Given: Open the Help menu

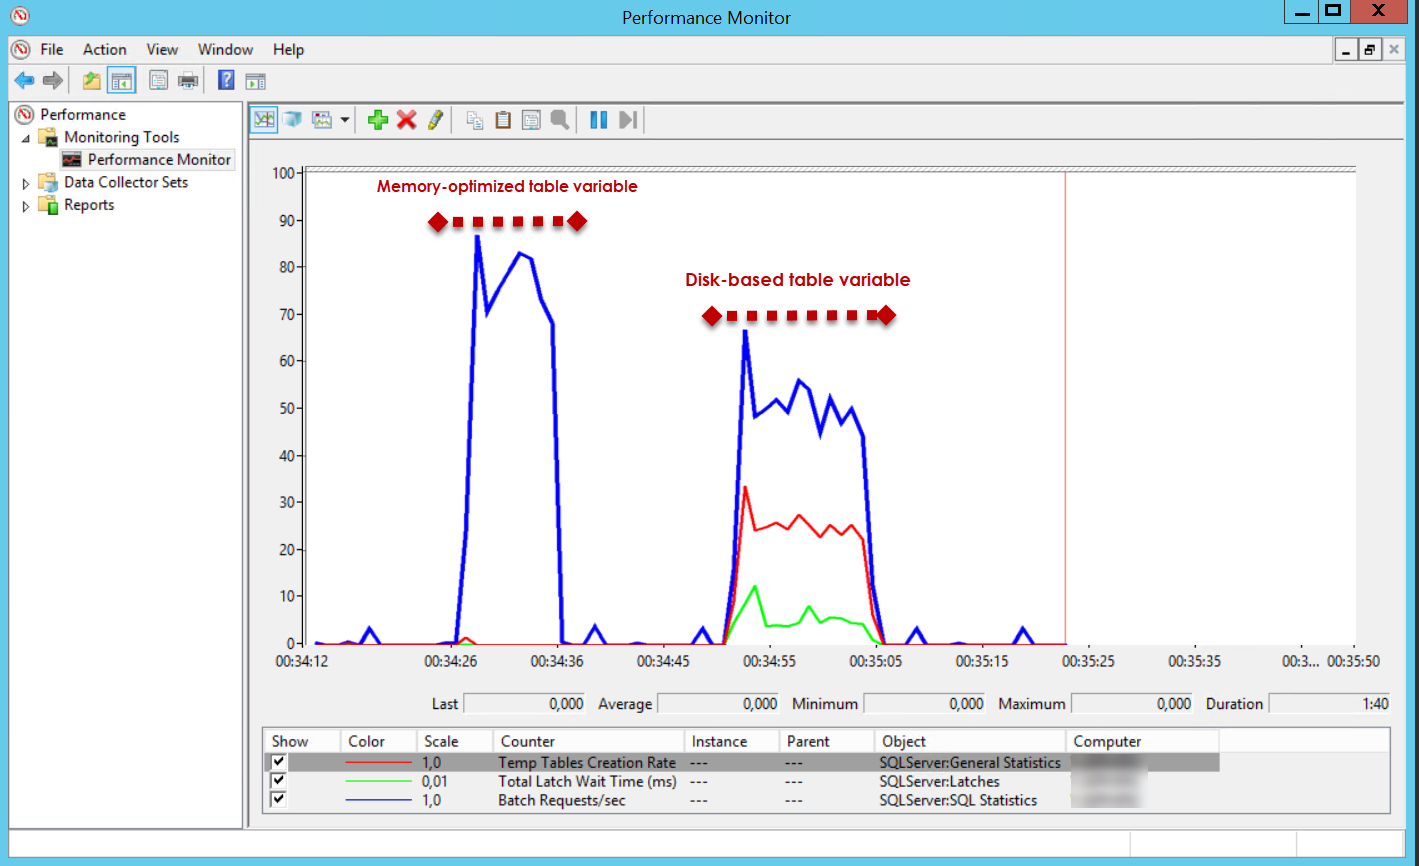Looking at the screenshot, I should (x=288, y=49).
